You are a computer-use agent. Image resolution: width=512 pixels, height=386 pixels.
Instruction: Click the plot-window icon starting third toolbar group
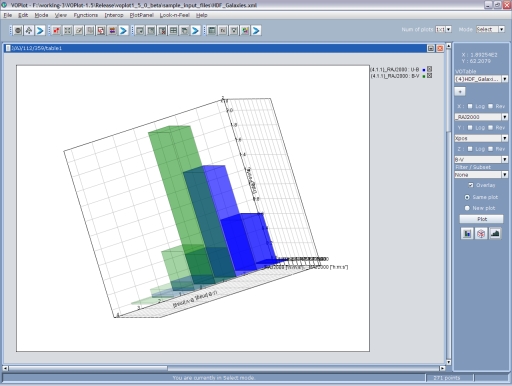click(140, 31)
